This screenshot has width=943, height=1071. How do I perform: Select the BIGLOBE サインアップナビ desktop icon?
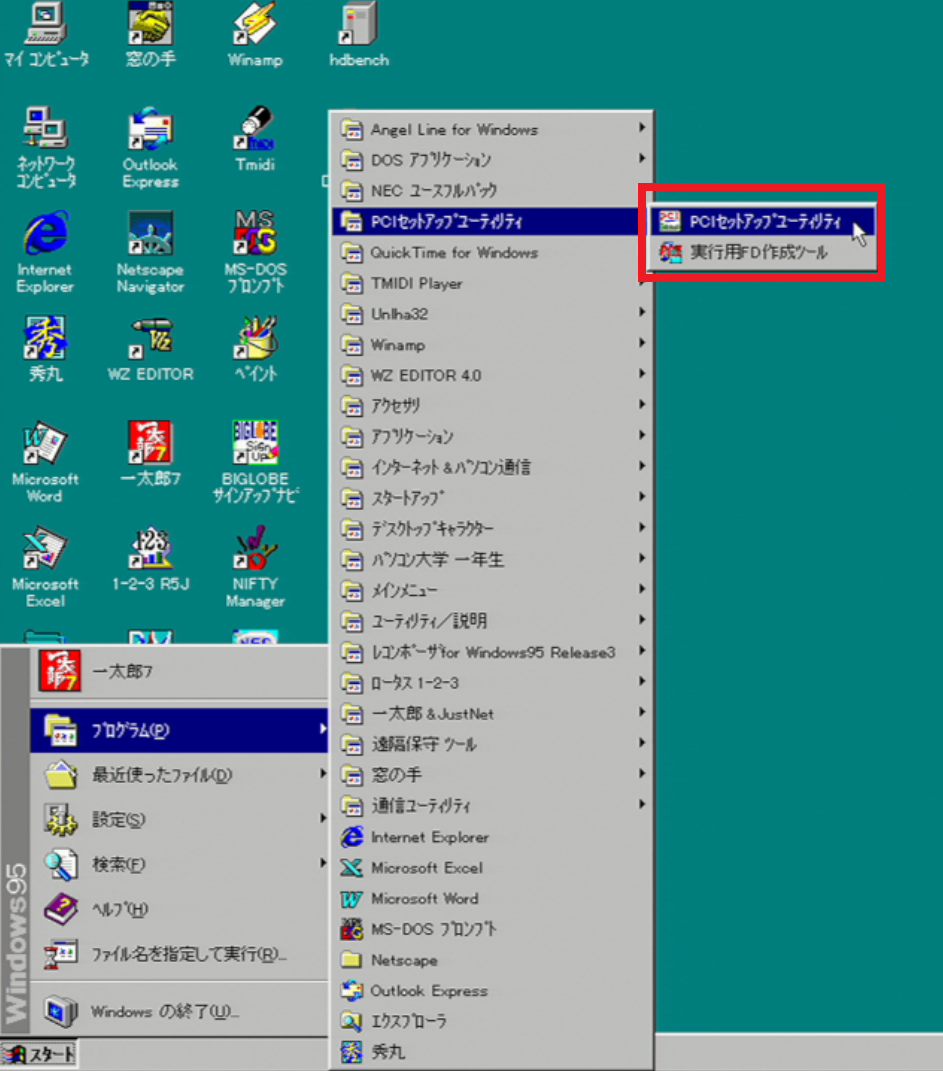[255, 462]
